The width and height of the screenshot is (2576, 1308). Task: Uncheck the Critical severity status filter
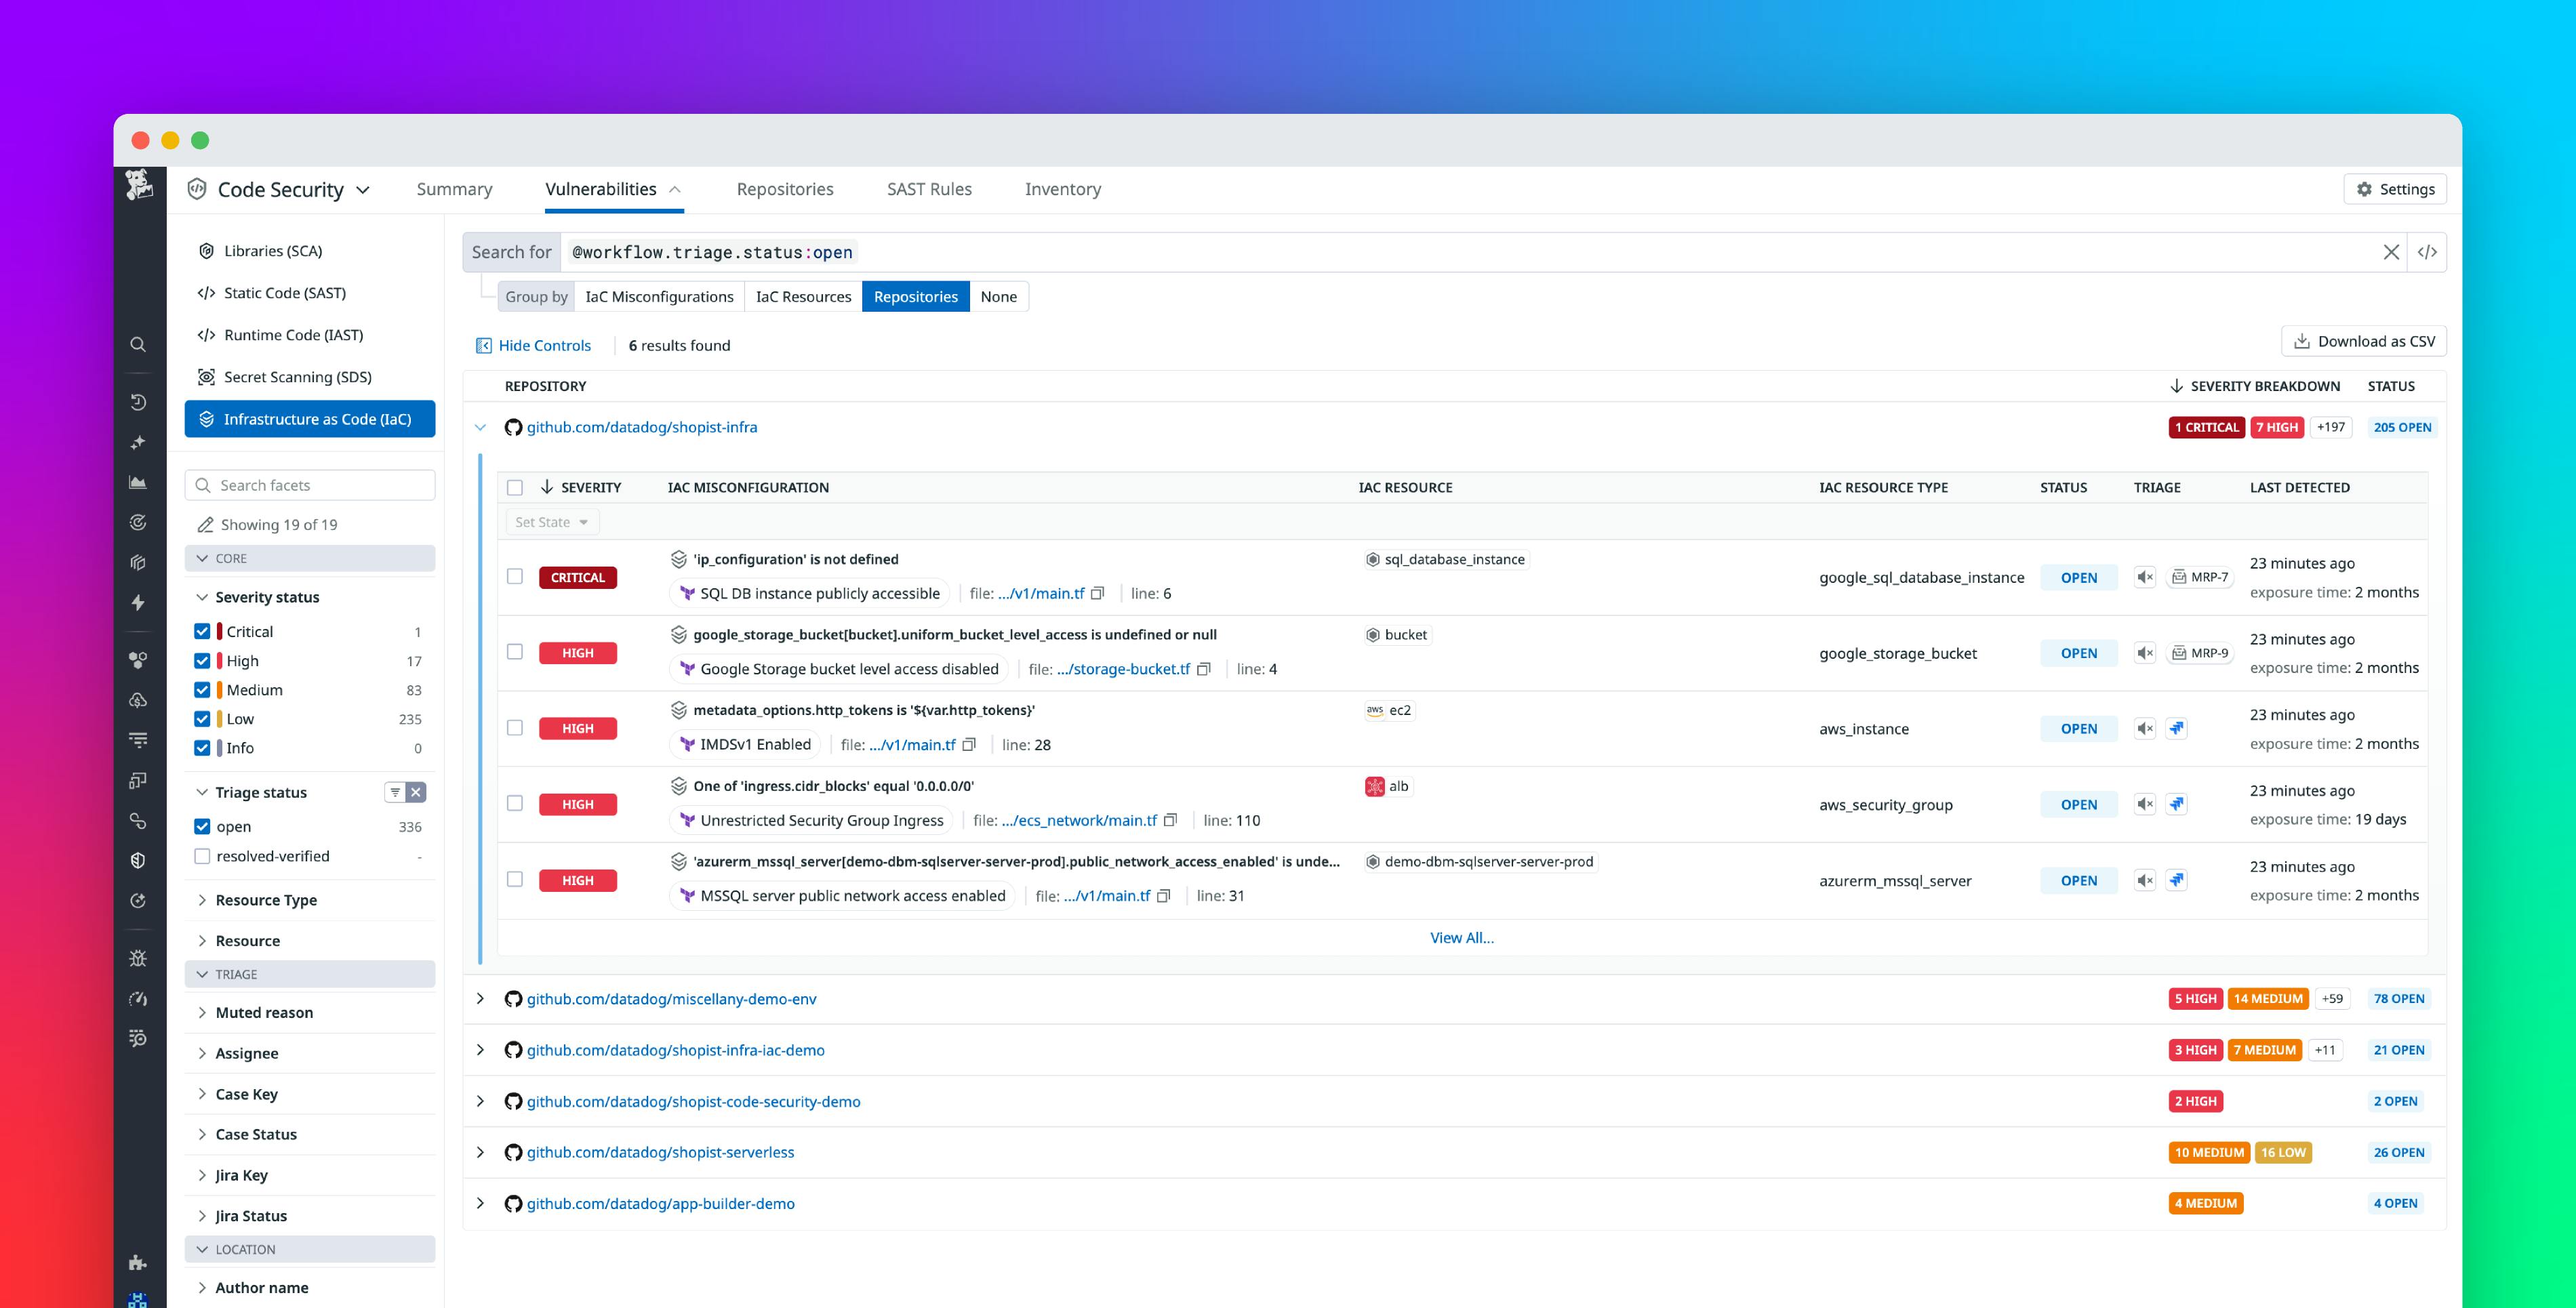(203, 631)
